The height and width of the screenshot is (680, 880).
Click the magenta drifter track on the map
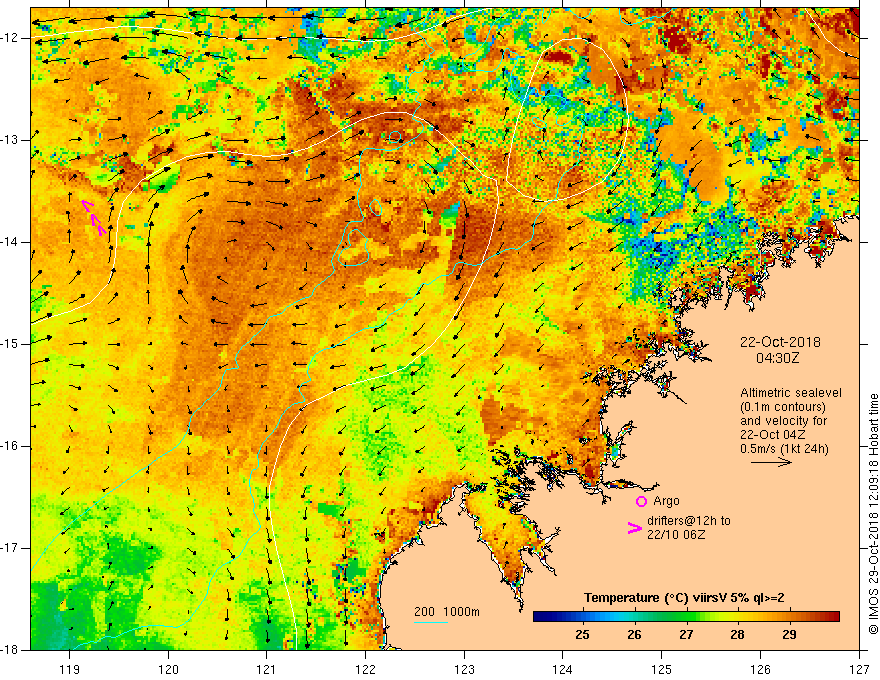point(94,217)
